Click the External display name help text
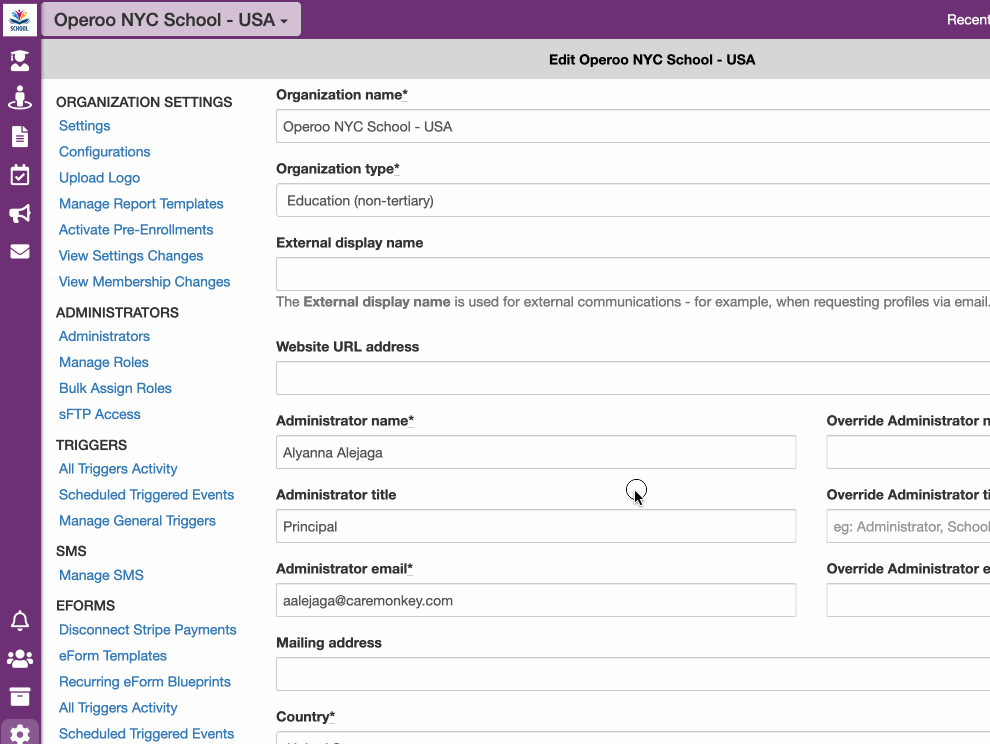Image resolution: width=990 pixels, height=744 pixels. (x=633, y=302)
